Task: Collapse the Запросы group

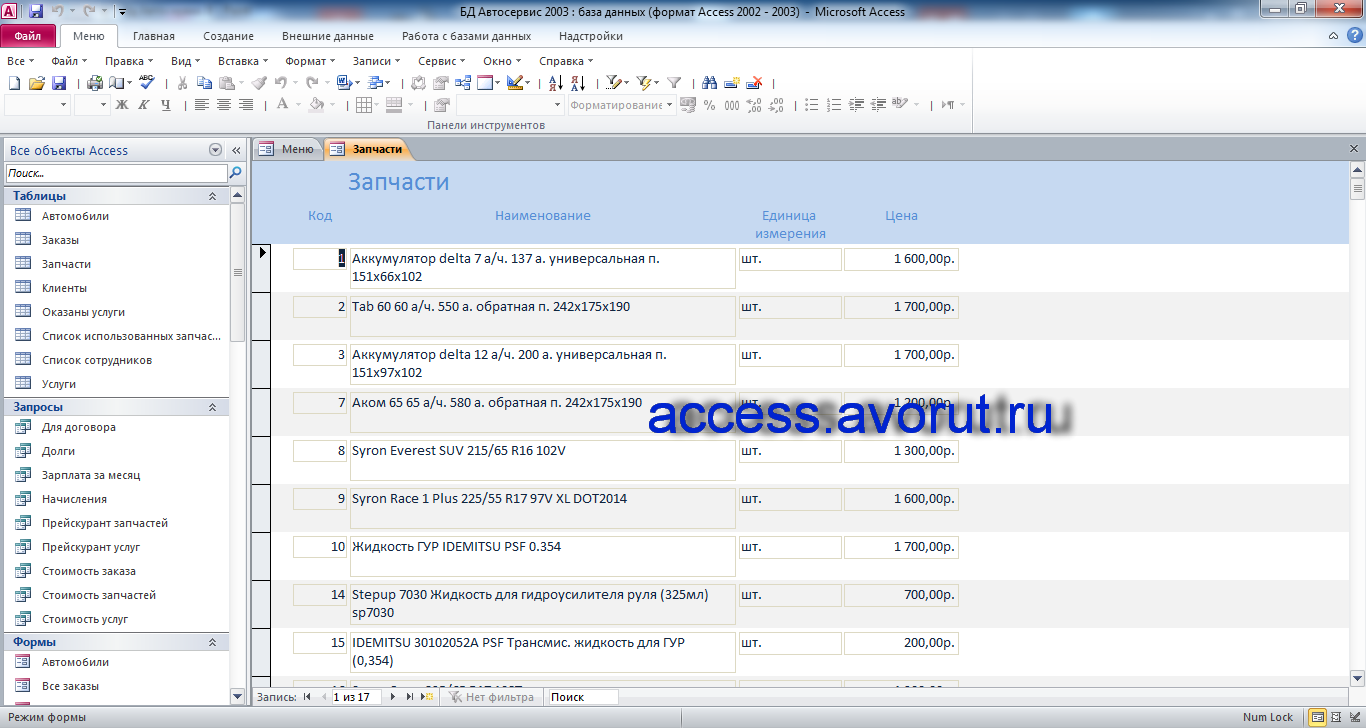Action: click(x=212, y=407)
